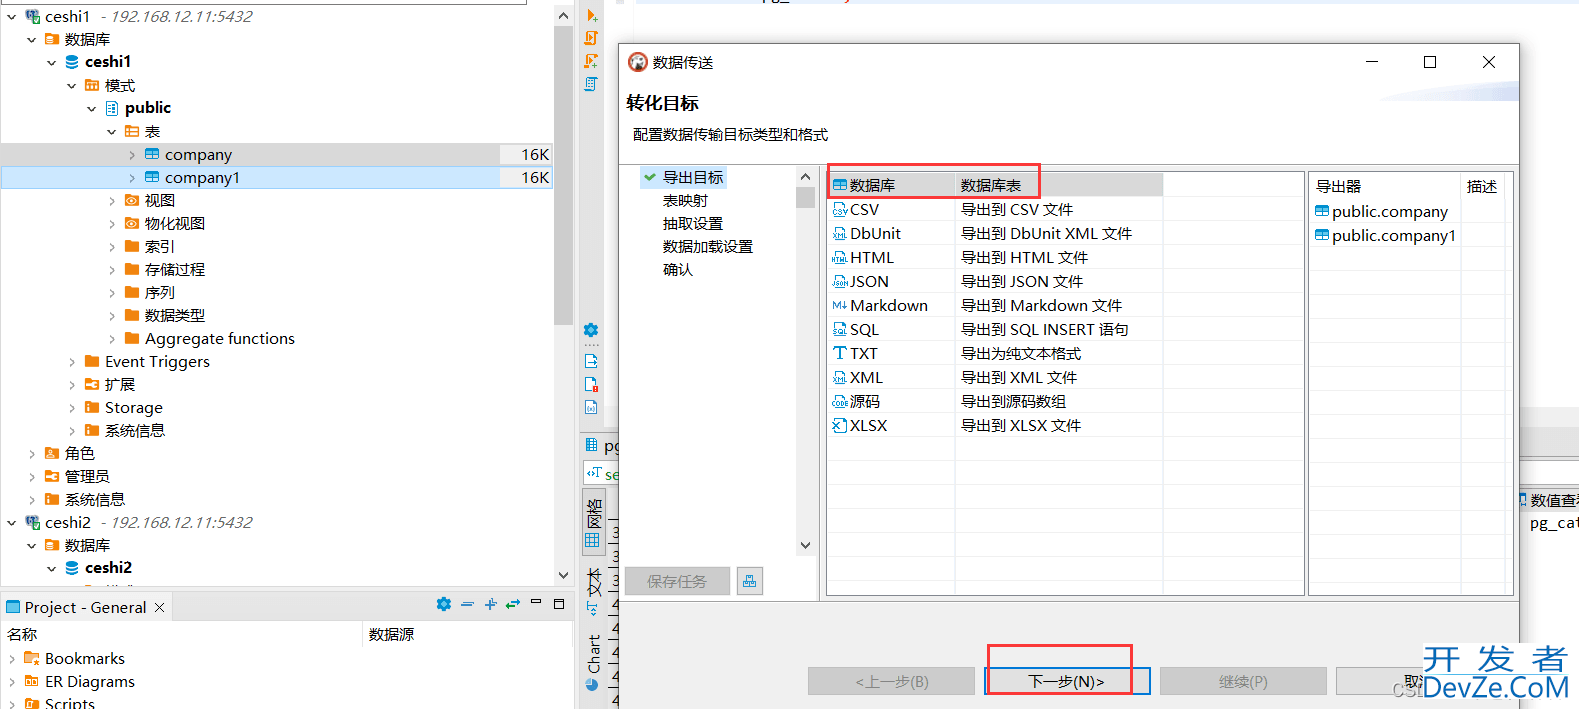Collapse the public schema node

[x=92, y=108]
